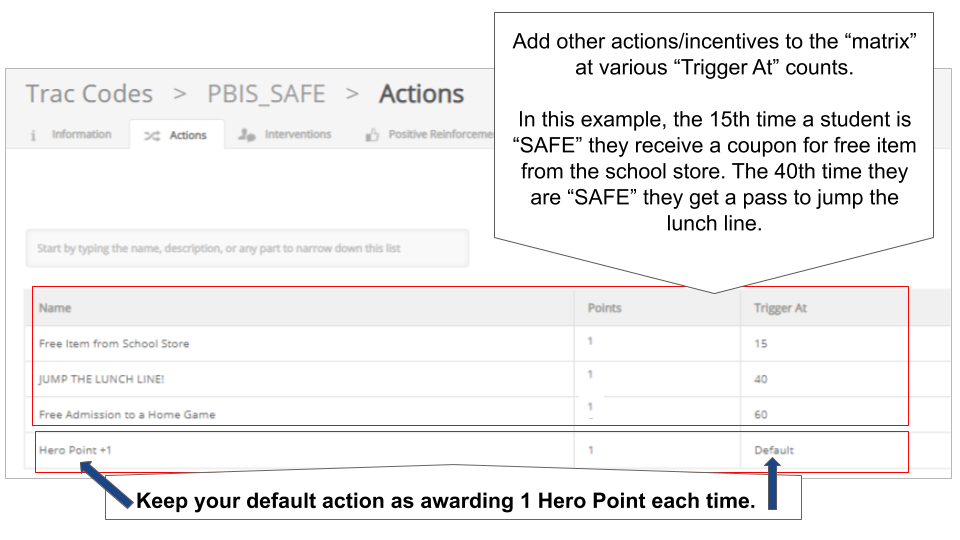
Task: Click the Default trigger value for Hero Point
Action: tap(774, 450)
